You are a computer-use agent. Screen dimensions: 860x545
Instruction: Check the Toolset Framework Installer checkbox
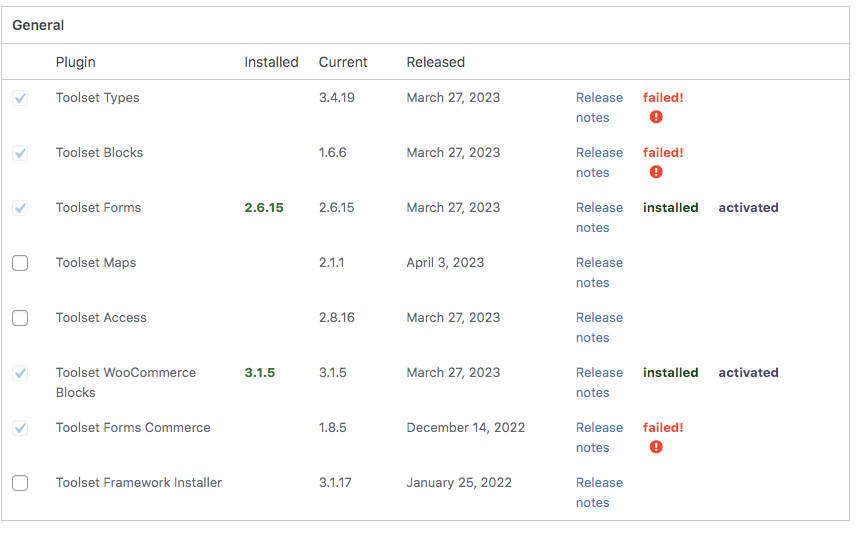(20, 483)
